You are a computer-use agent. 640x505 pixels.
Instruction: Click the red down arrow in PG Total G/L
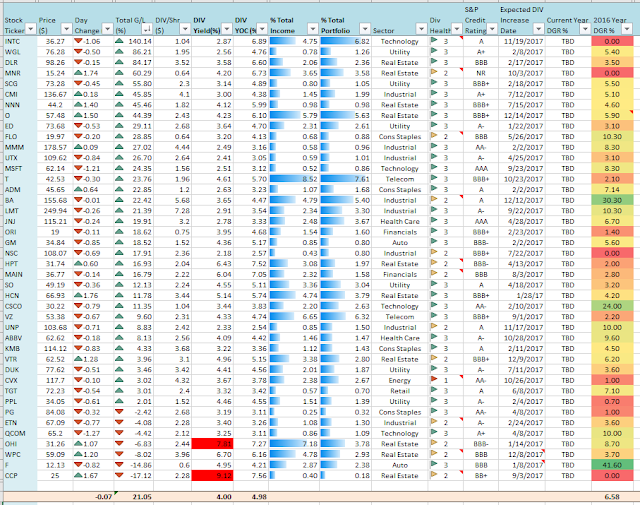coord(119,412)
